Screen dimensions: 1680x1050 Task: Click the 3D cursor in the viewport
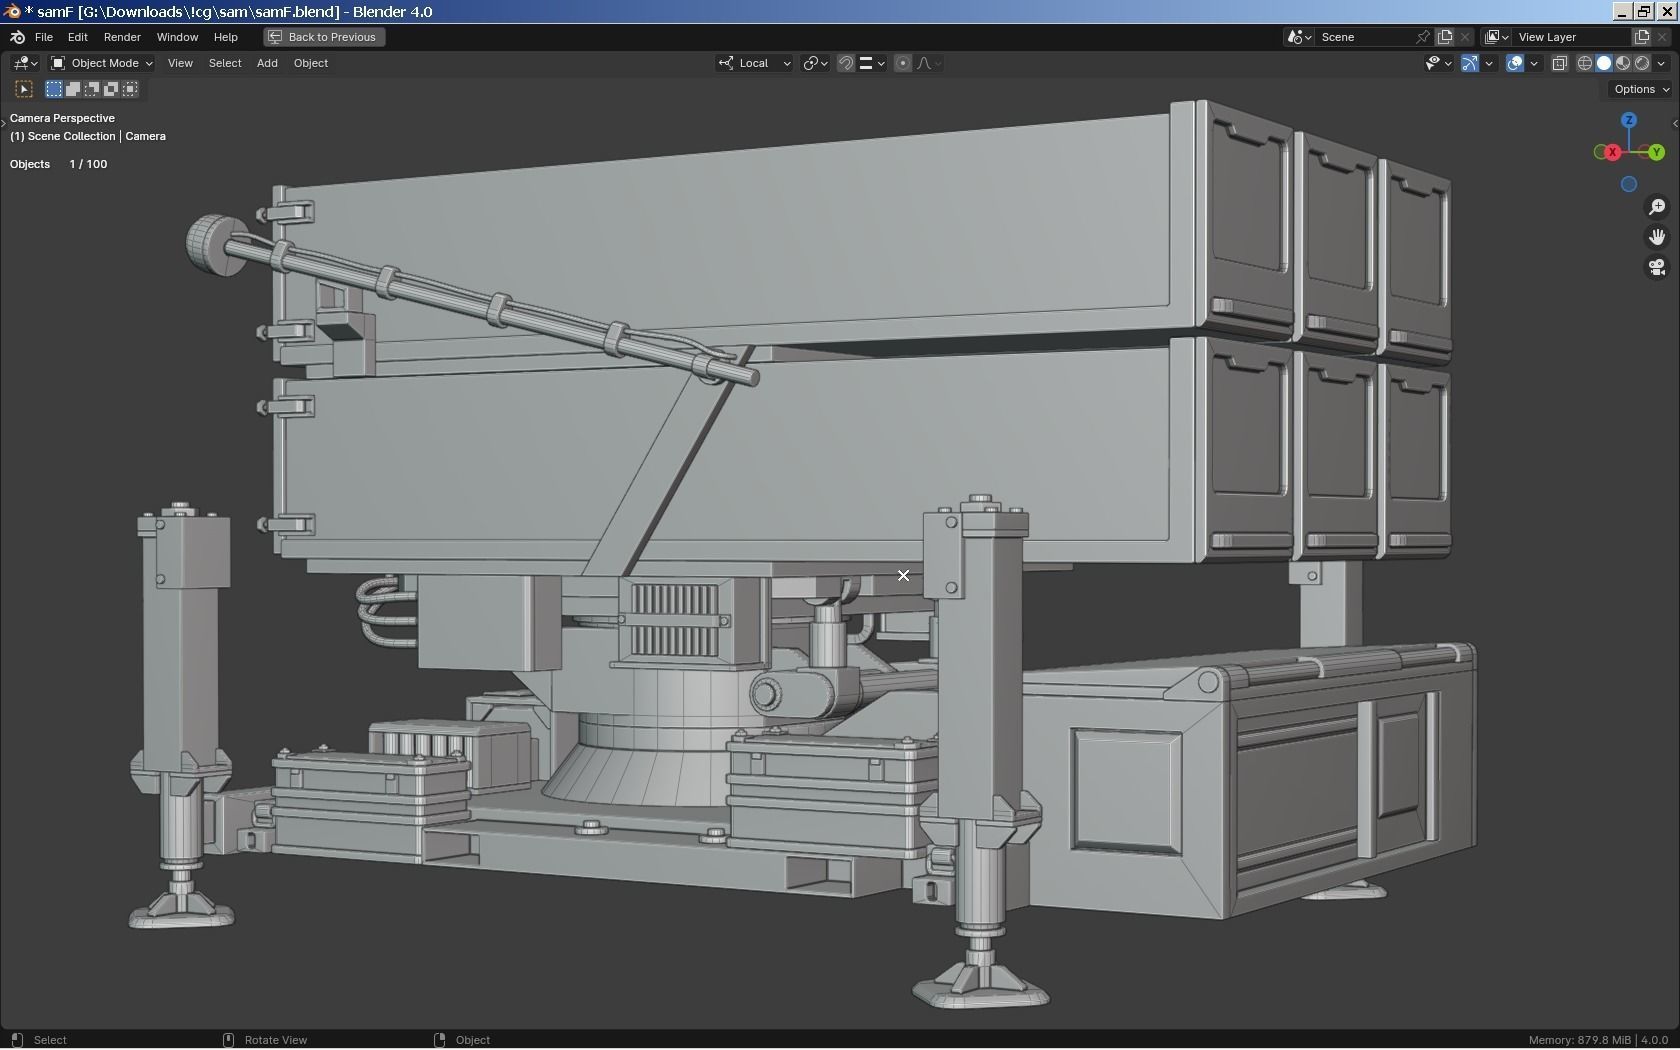pos(903,575)
